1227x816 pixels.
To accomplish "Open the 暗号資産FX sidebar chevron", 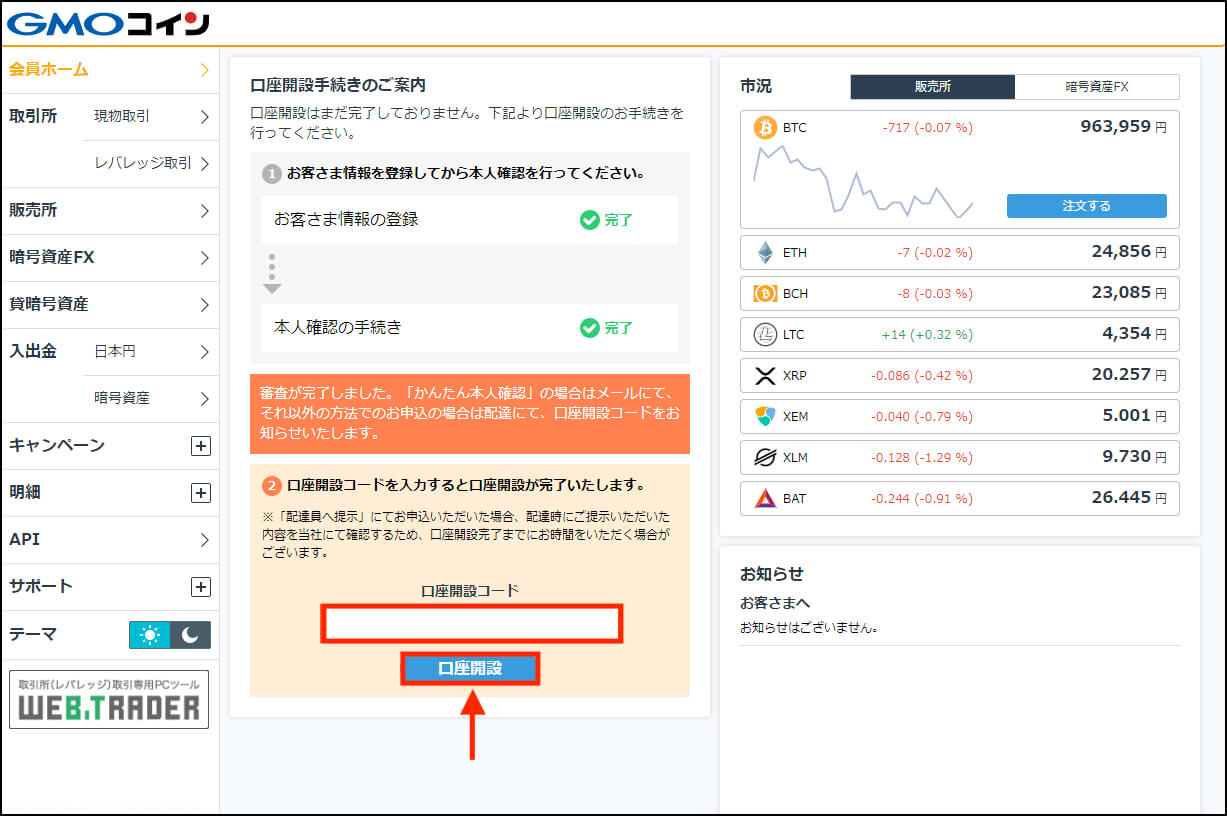I will click(204, 258).
